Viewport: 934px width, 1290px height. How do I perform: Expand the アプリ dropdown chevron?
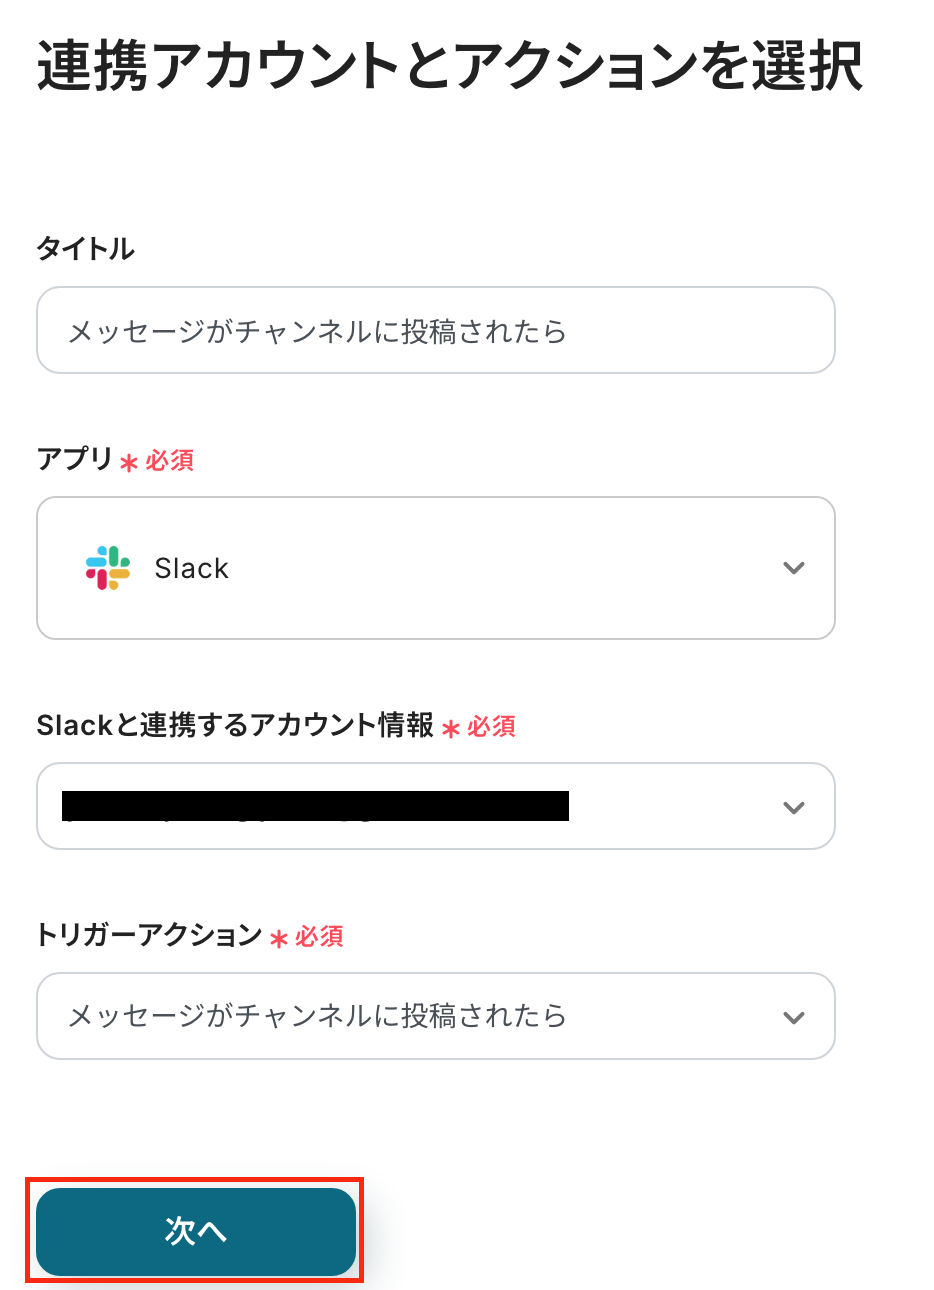[794, 568]
